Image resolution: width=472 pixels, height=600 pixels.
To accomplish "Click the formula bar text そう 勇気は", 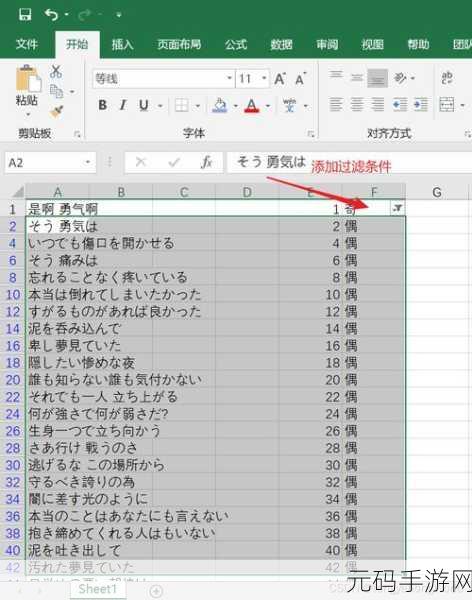I will (x=271, y=161).
